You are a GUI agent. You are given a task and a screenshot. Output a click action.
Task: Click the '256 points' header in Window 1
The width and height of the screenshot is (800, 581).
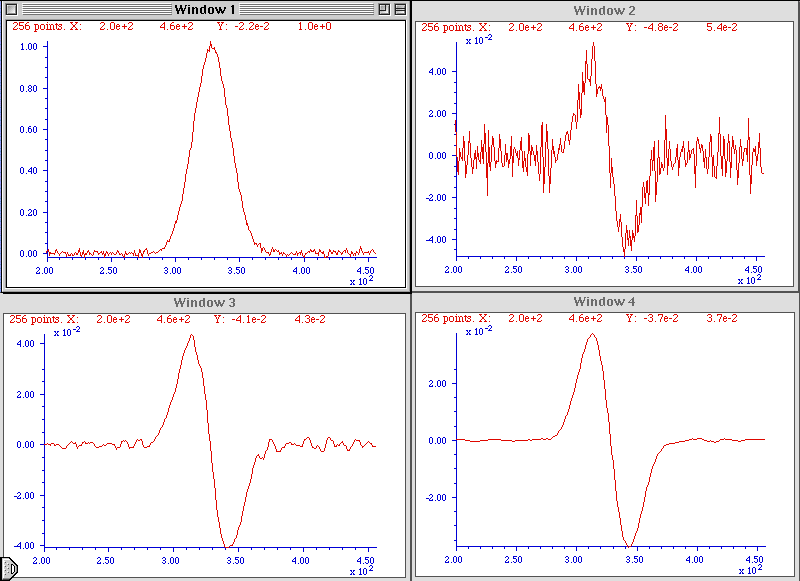pos(39,27)
